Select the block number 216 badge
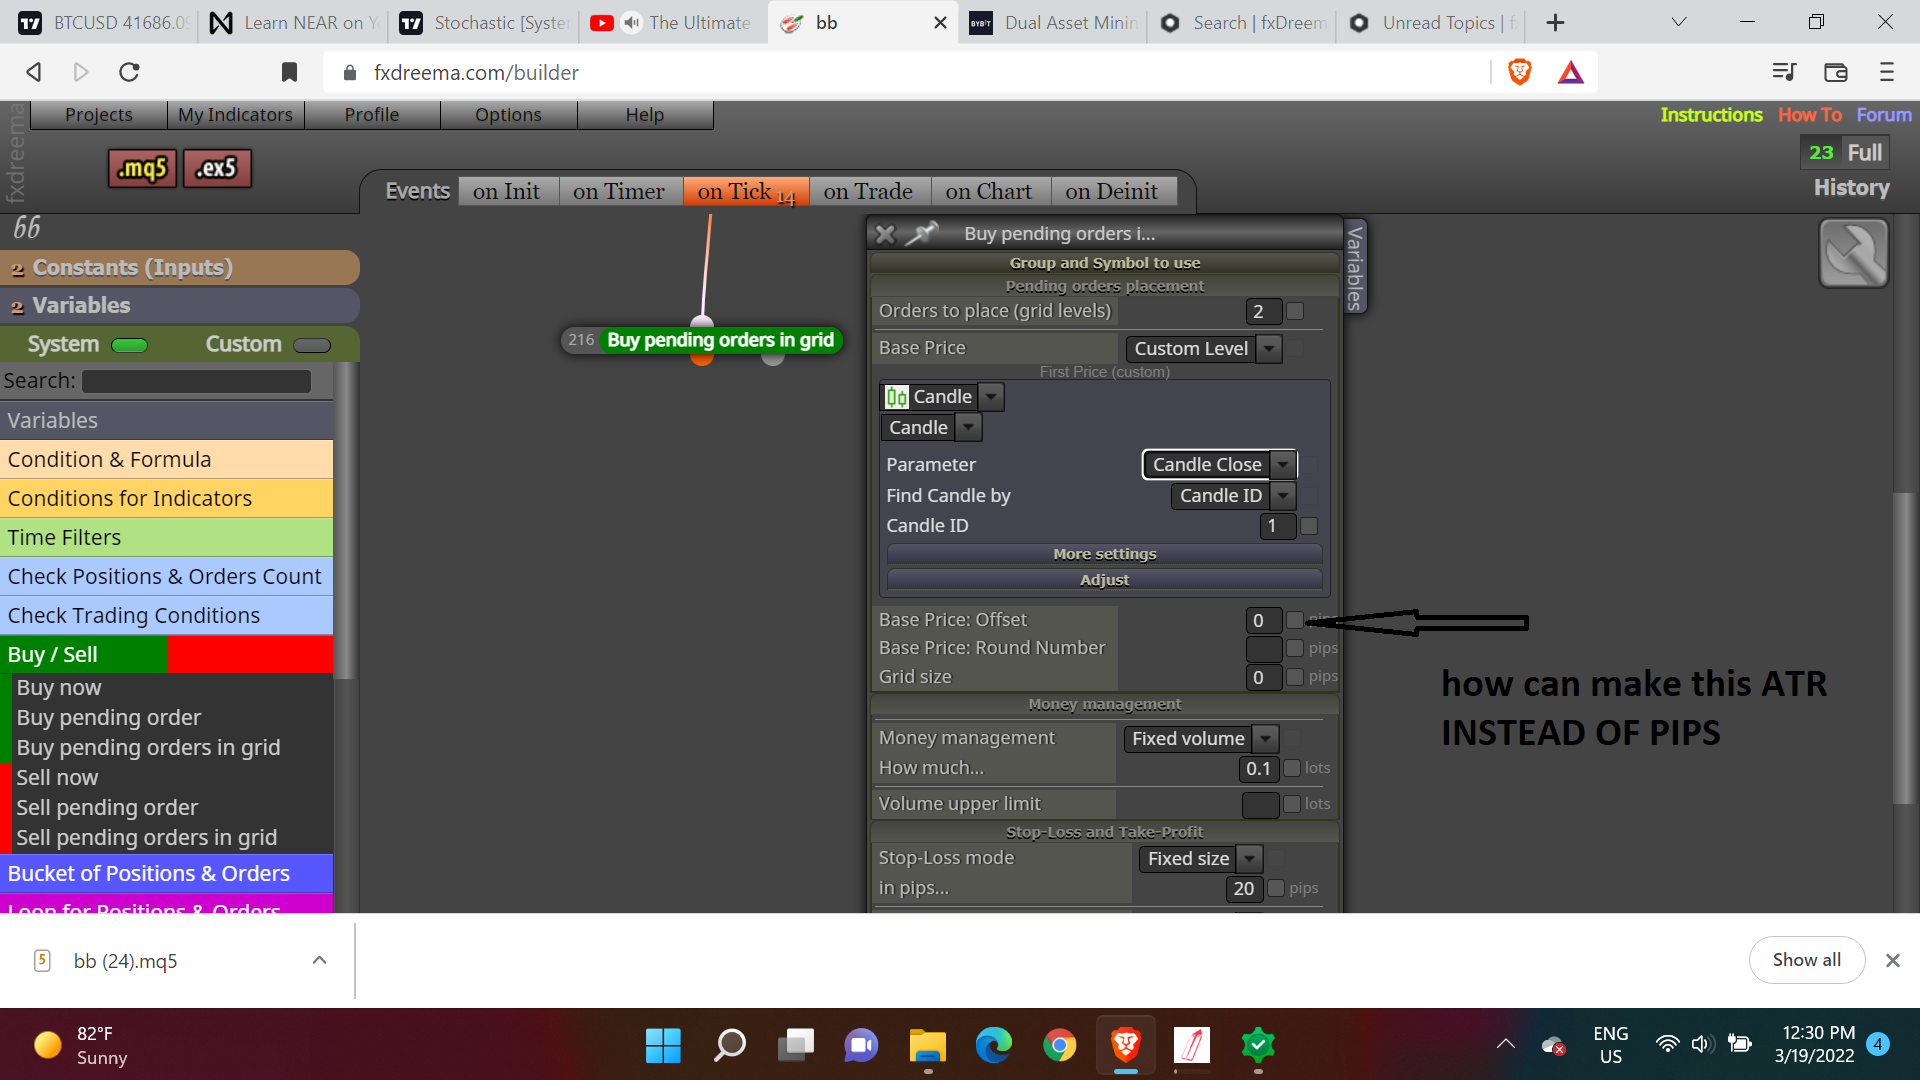 point(581,340)
